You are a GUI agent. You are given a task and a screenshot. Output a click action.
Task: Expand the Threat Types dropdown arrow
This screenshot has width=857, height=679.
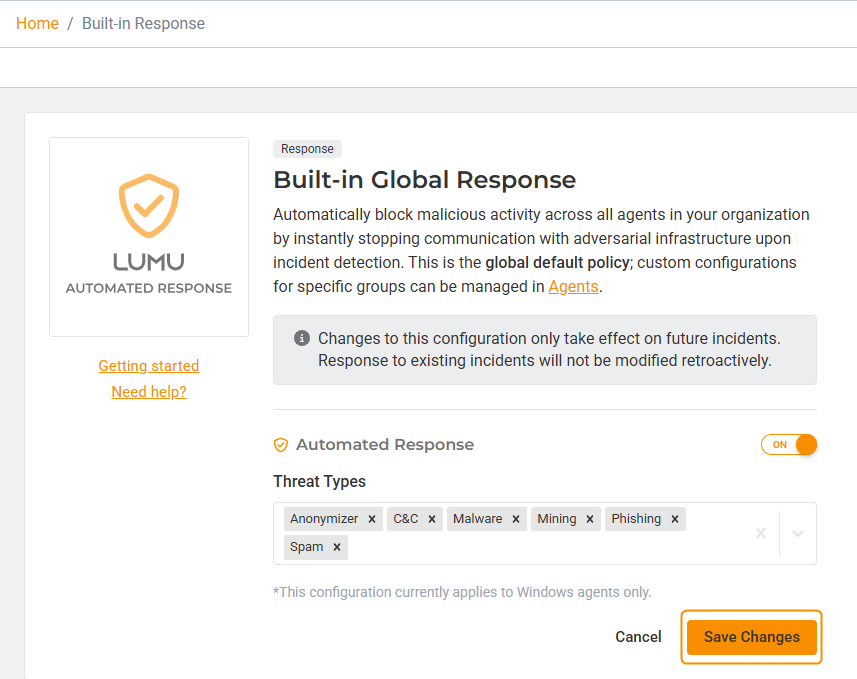click(x=798, y=533)
